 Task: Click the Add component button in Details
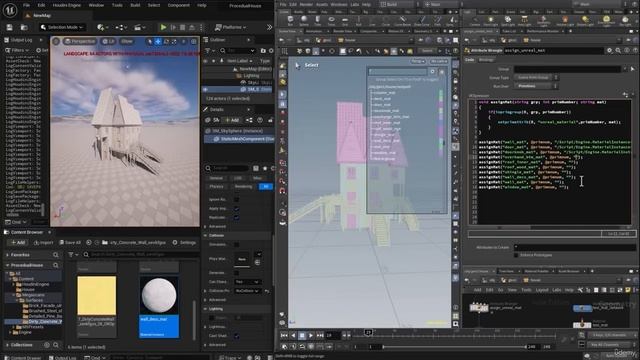tap(232, 120)
